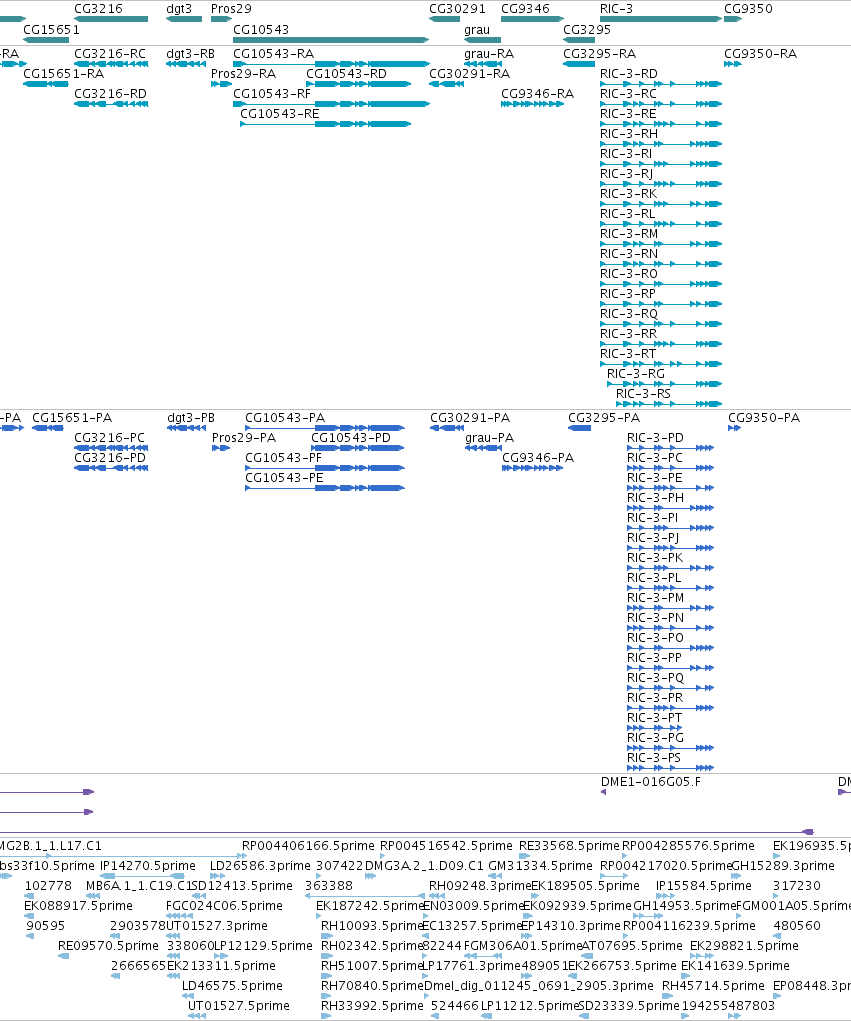851x1021 pixels.
Task: Select EST AT07695.5prime
Action: click(x=632, y=945)
